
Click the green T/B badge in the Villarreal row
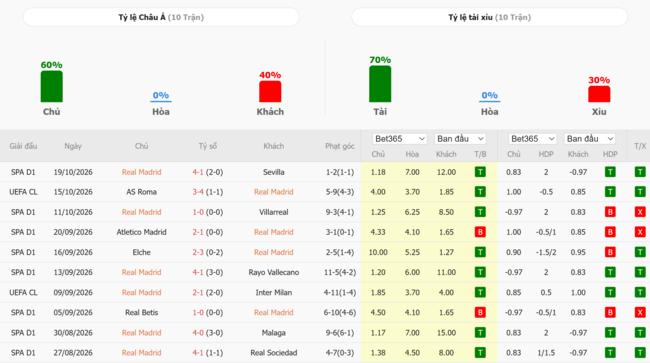click(480, 212)
